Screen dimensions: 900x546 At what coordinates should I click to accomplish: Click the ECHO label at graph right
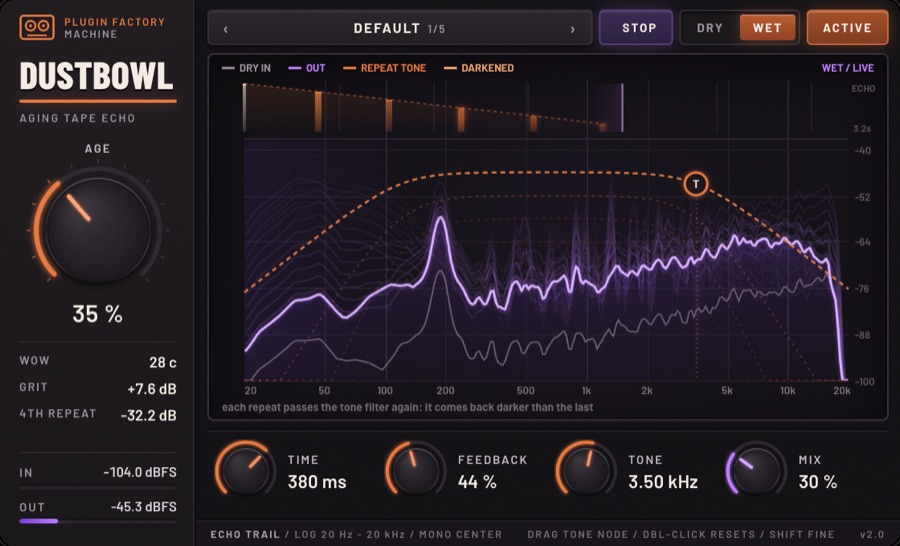[863, 88]
